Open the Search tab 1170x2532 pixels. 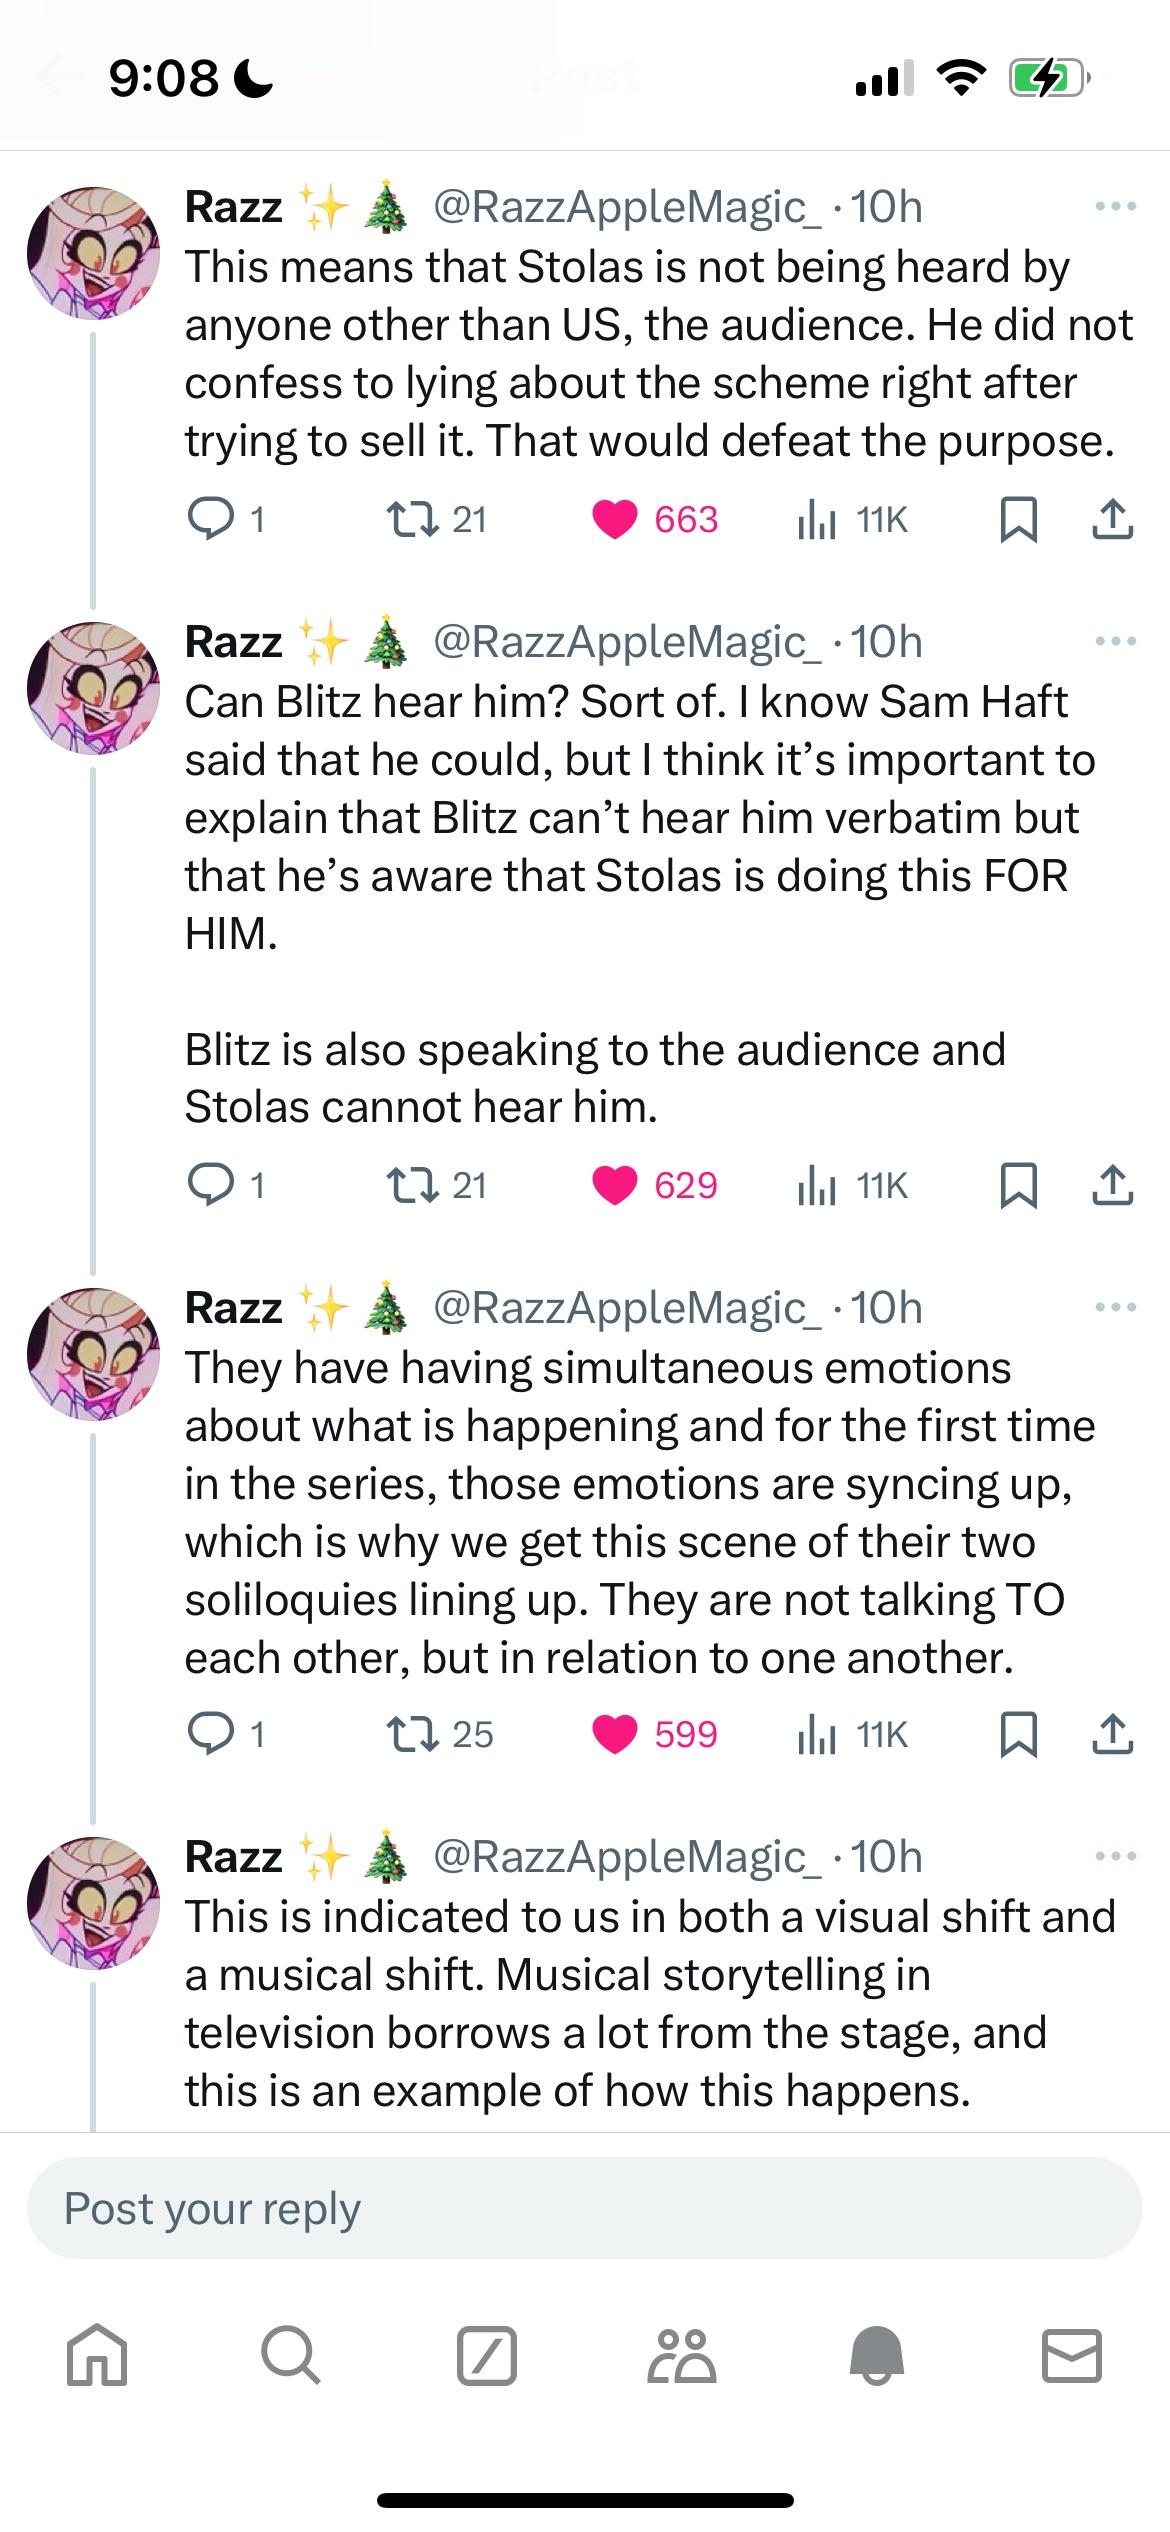coord(291,2357)
